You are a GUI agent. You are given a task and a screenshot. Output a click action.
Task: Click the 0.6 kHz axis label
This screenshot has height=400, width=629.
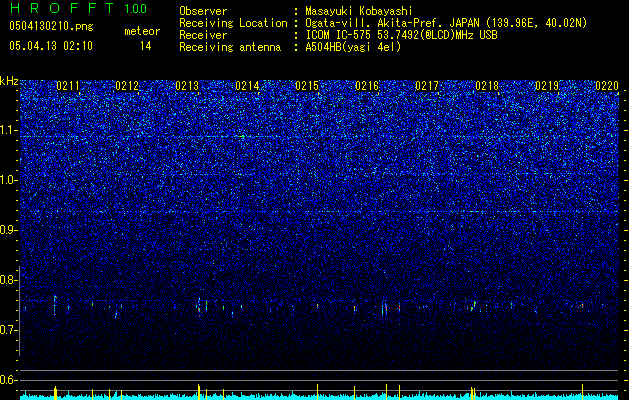click(x=8, y=380)
